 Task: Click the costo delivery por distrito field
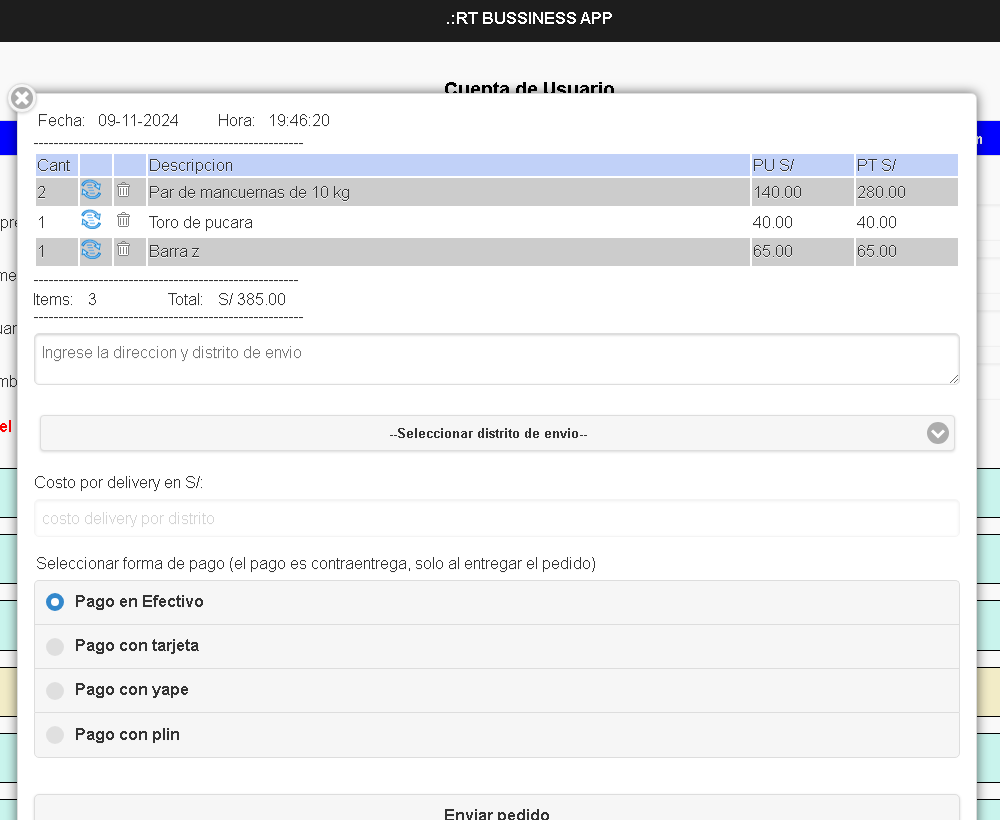(496, 519)
